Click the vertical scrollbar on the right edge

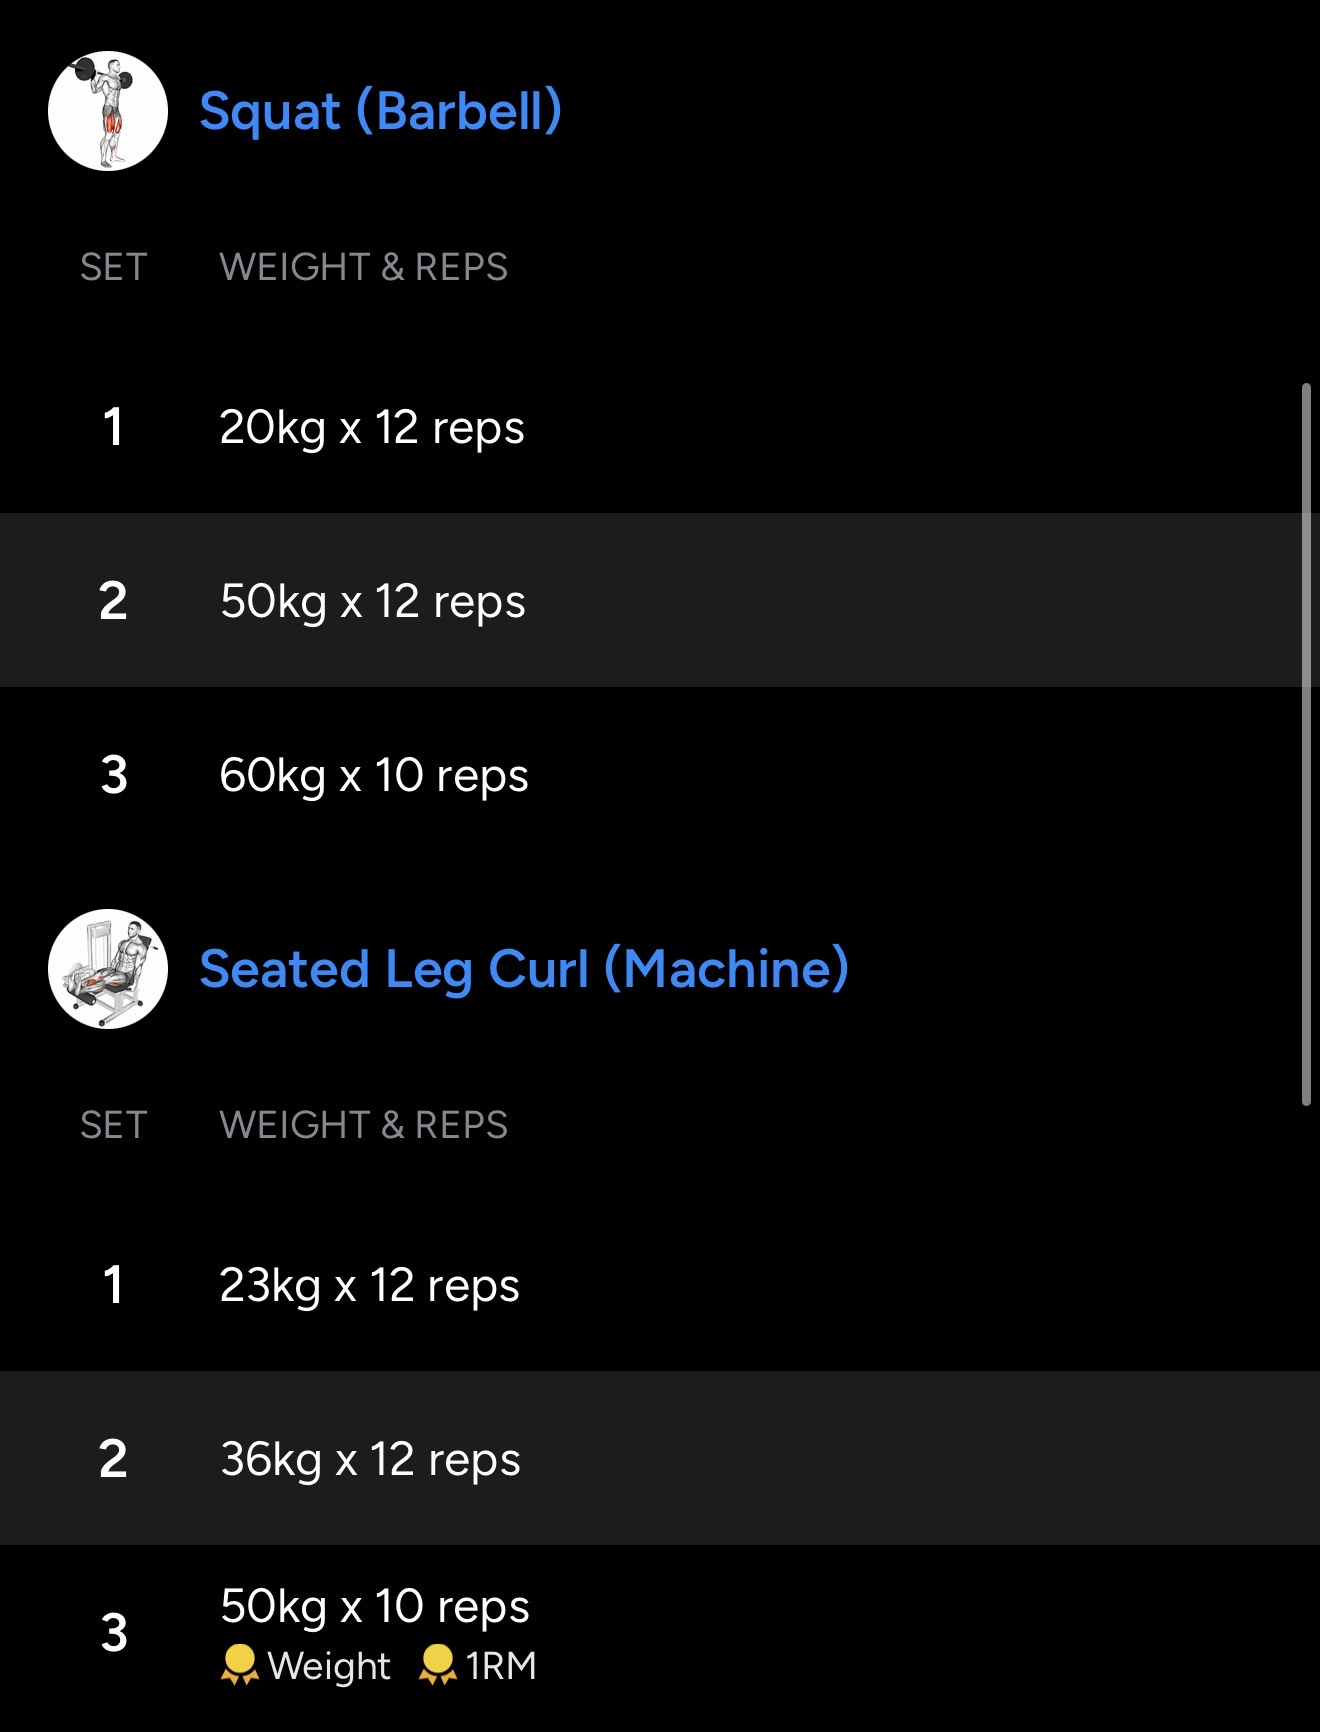pyautogui.click(x=1306, y=744)
